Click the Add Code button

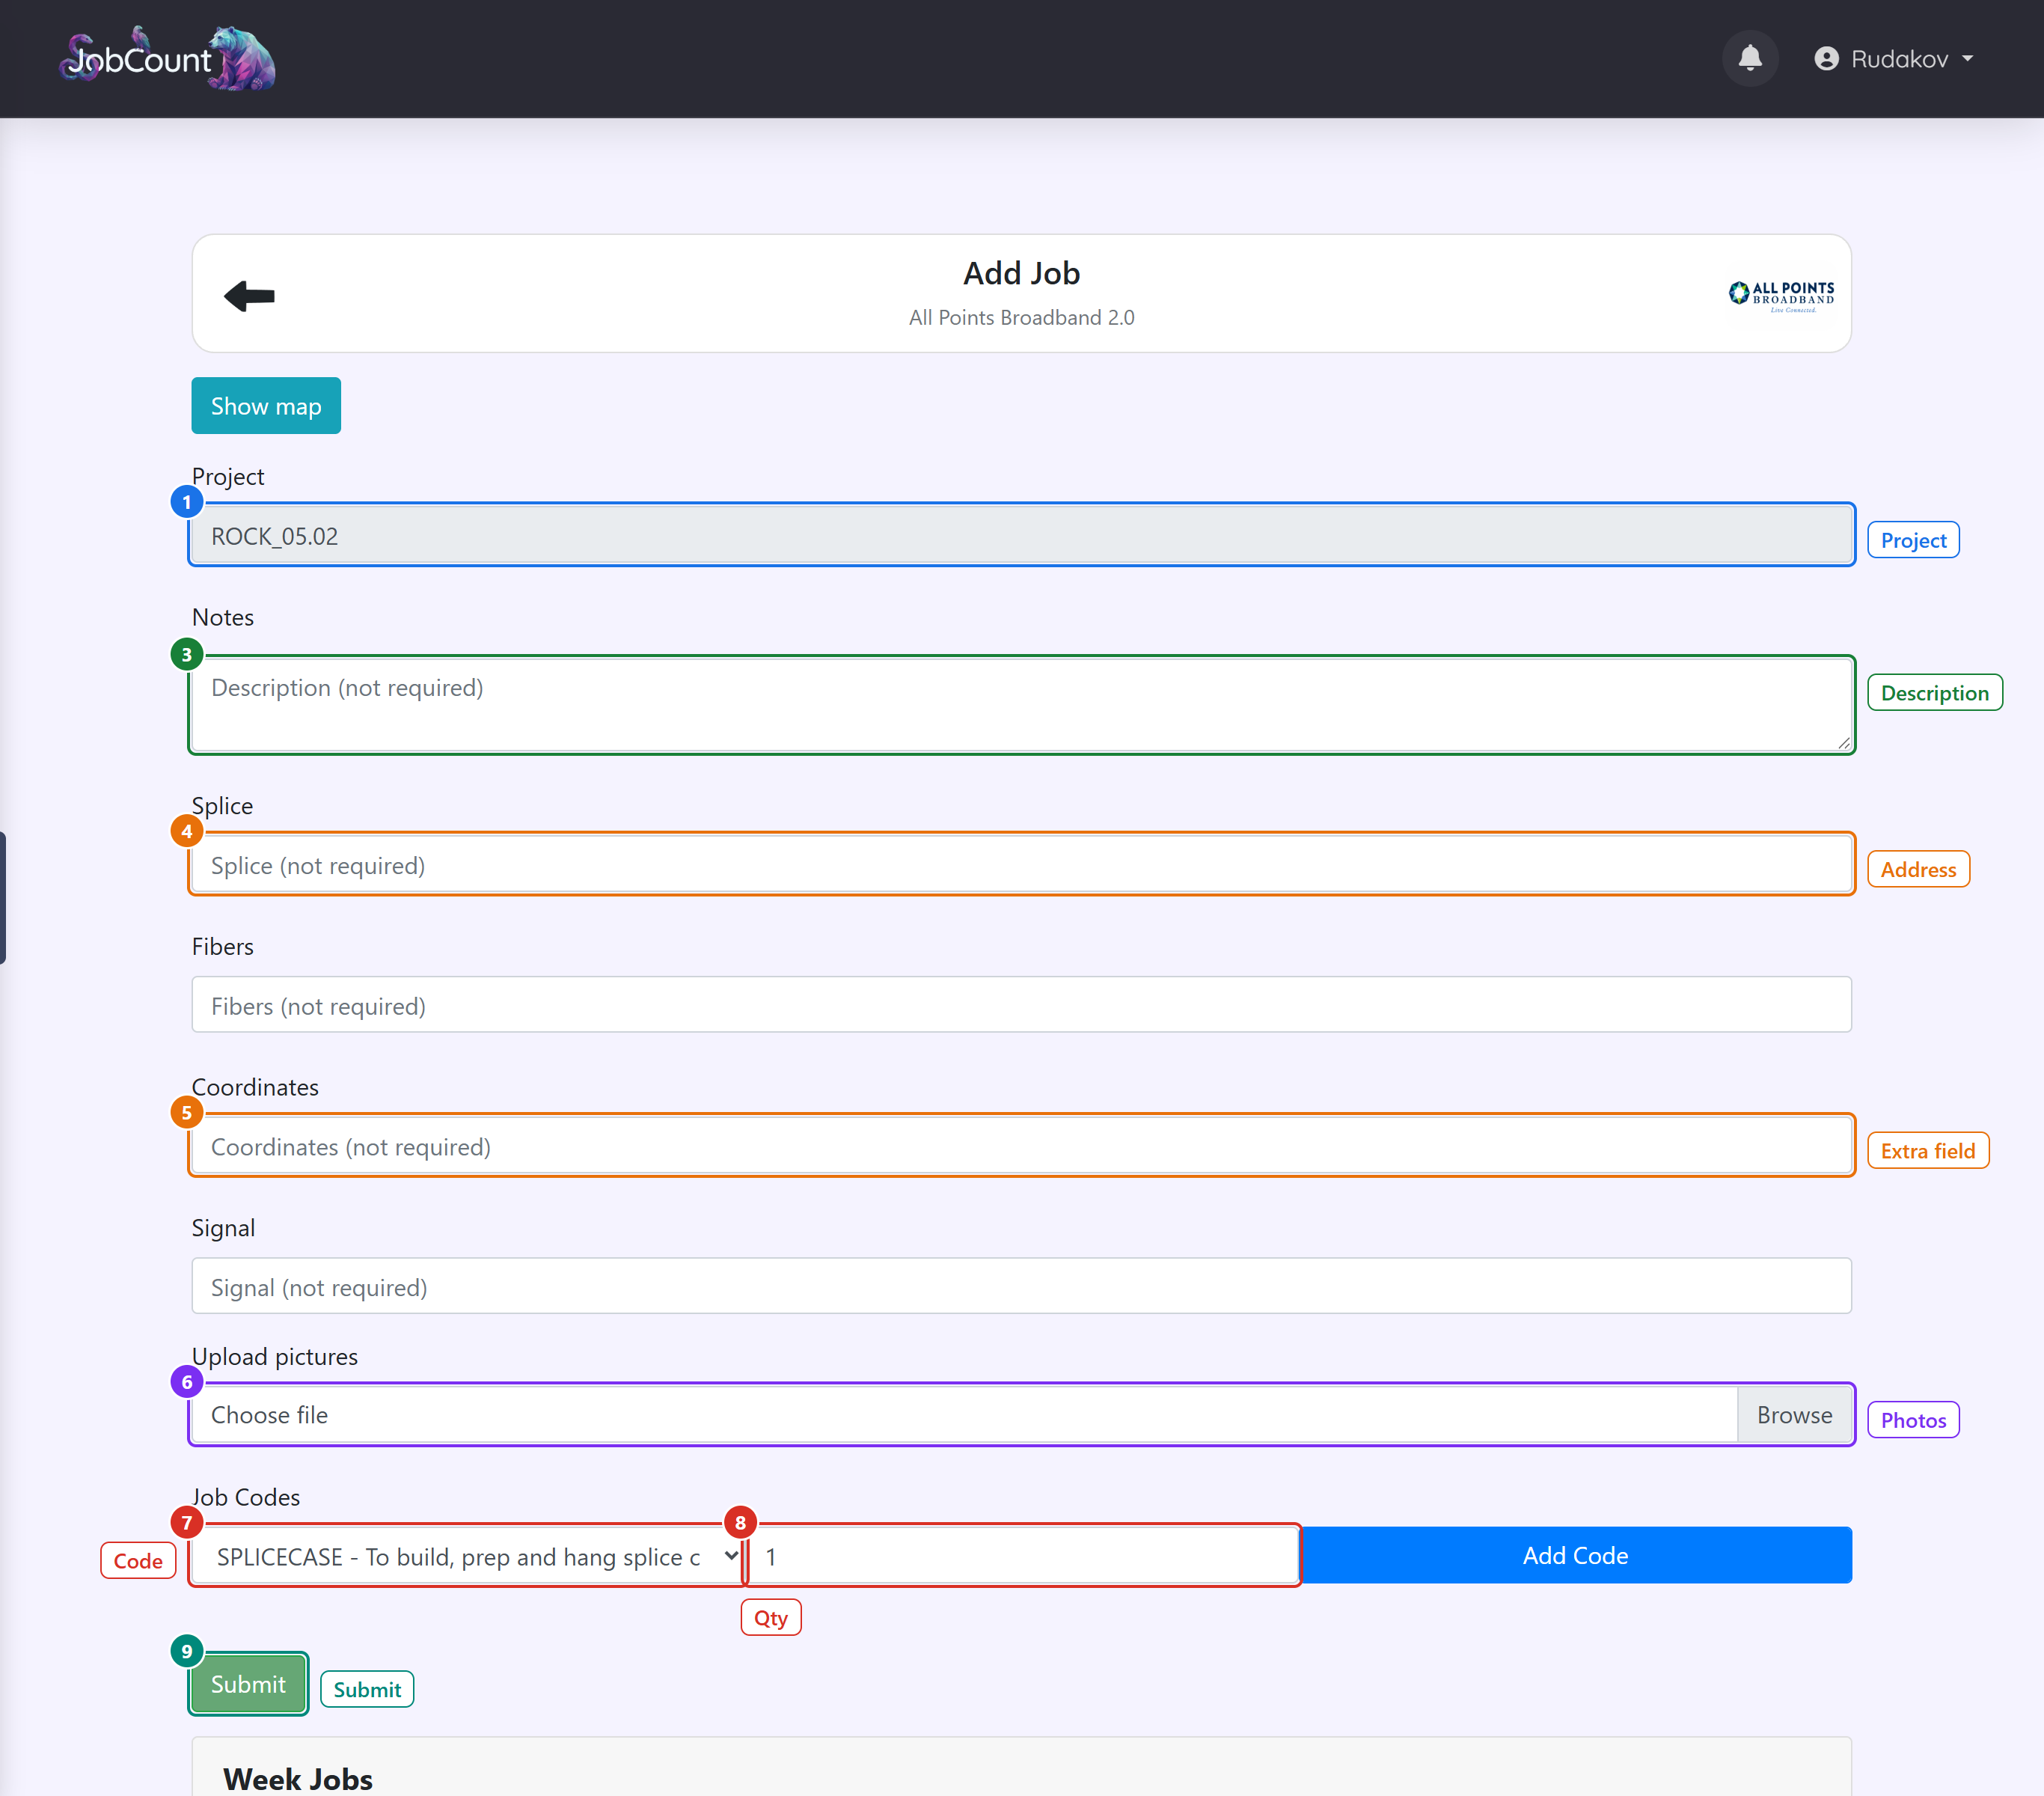click(1576, 1556)
